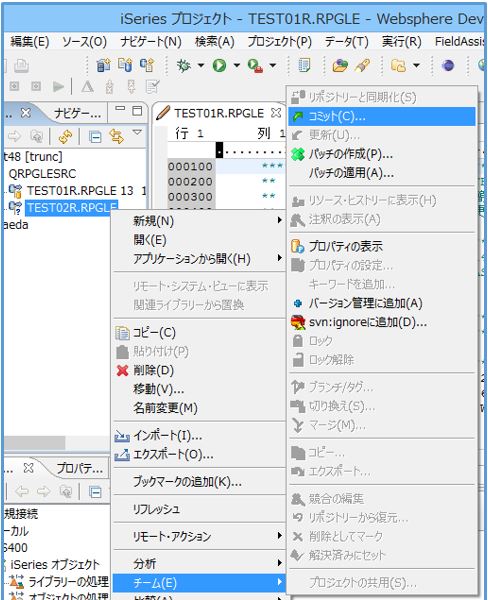
Task: Click the first building-arrow toolbar icon
Action: coord(103,65)
